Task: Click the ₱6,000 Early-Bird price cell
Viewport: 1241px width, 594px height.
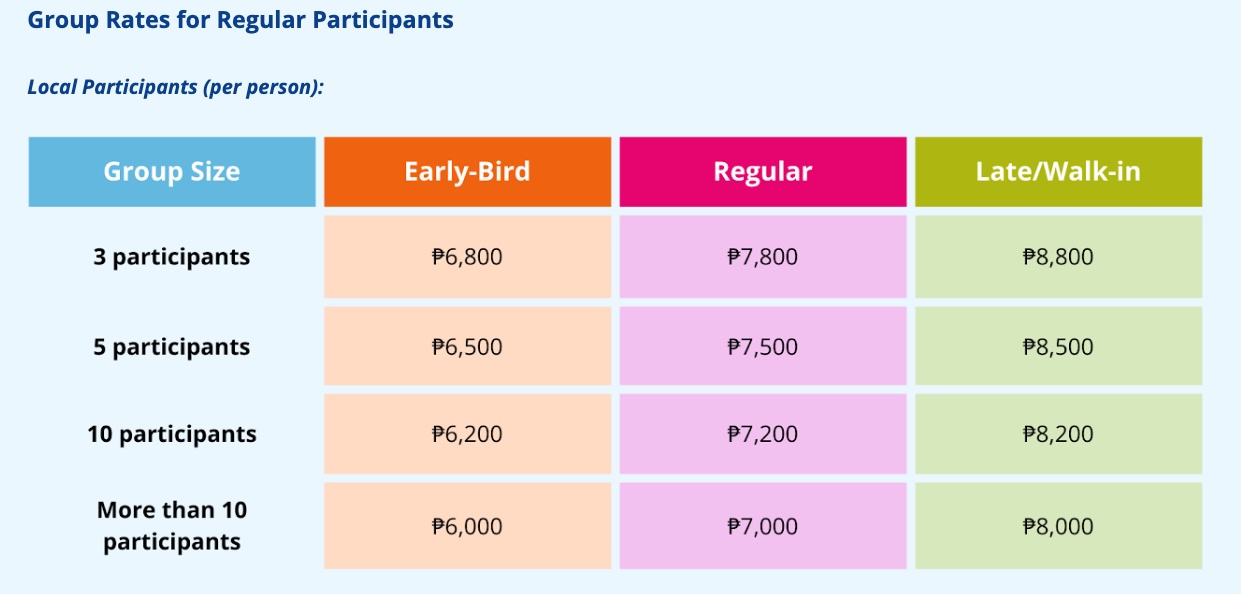Action: (x=467, y=526)
